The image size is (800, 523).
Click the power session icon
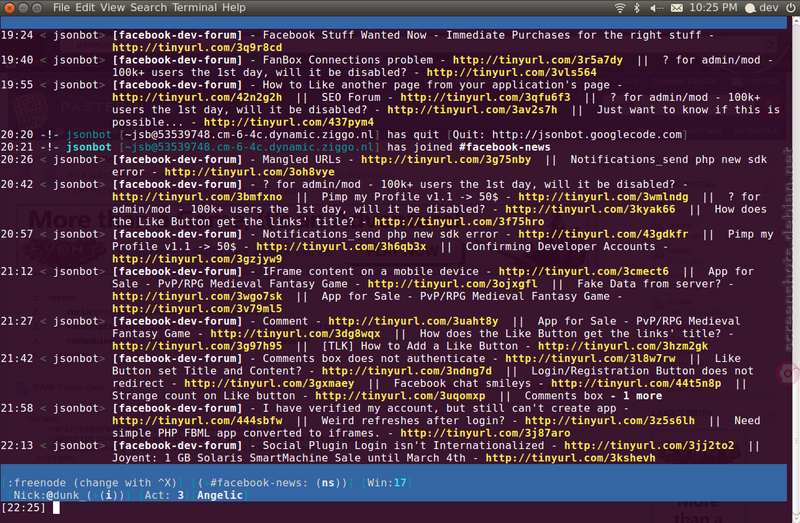[791, 8]
